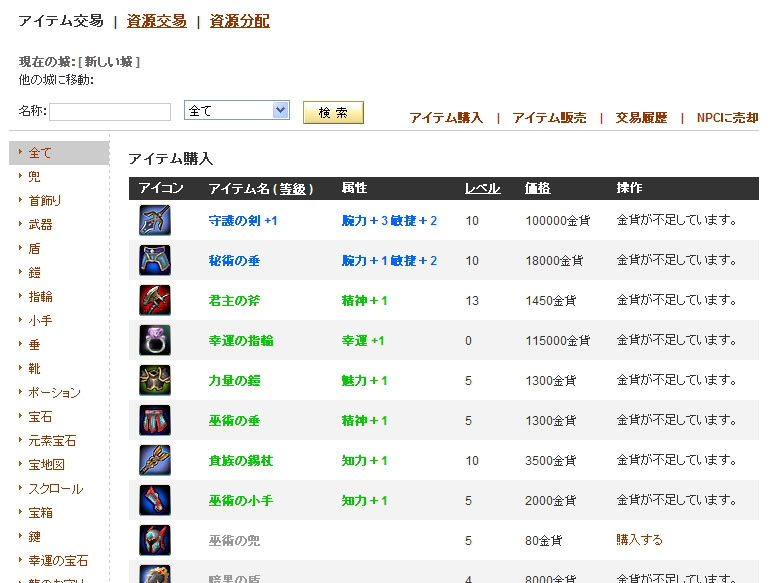Click the 君主の斧 axe icon
777x583 pixels.
pyautogui.click(x=154, y=300)
